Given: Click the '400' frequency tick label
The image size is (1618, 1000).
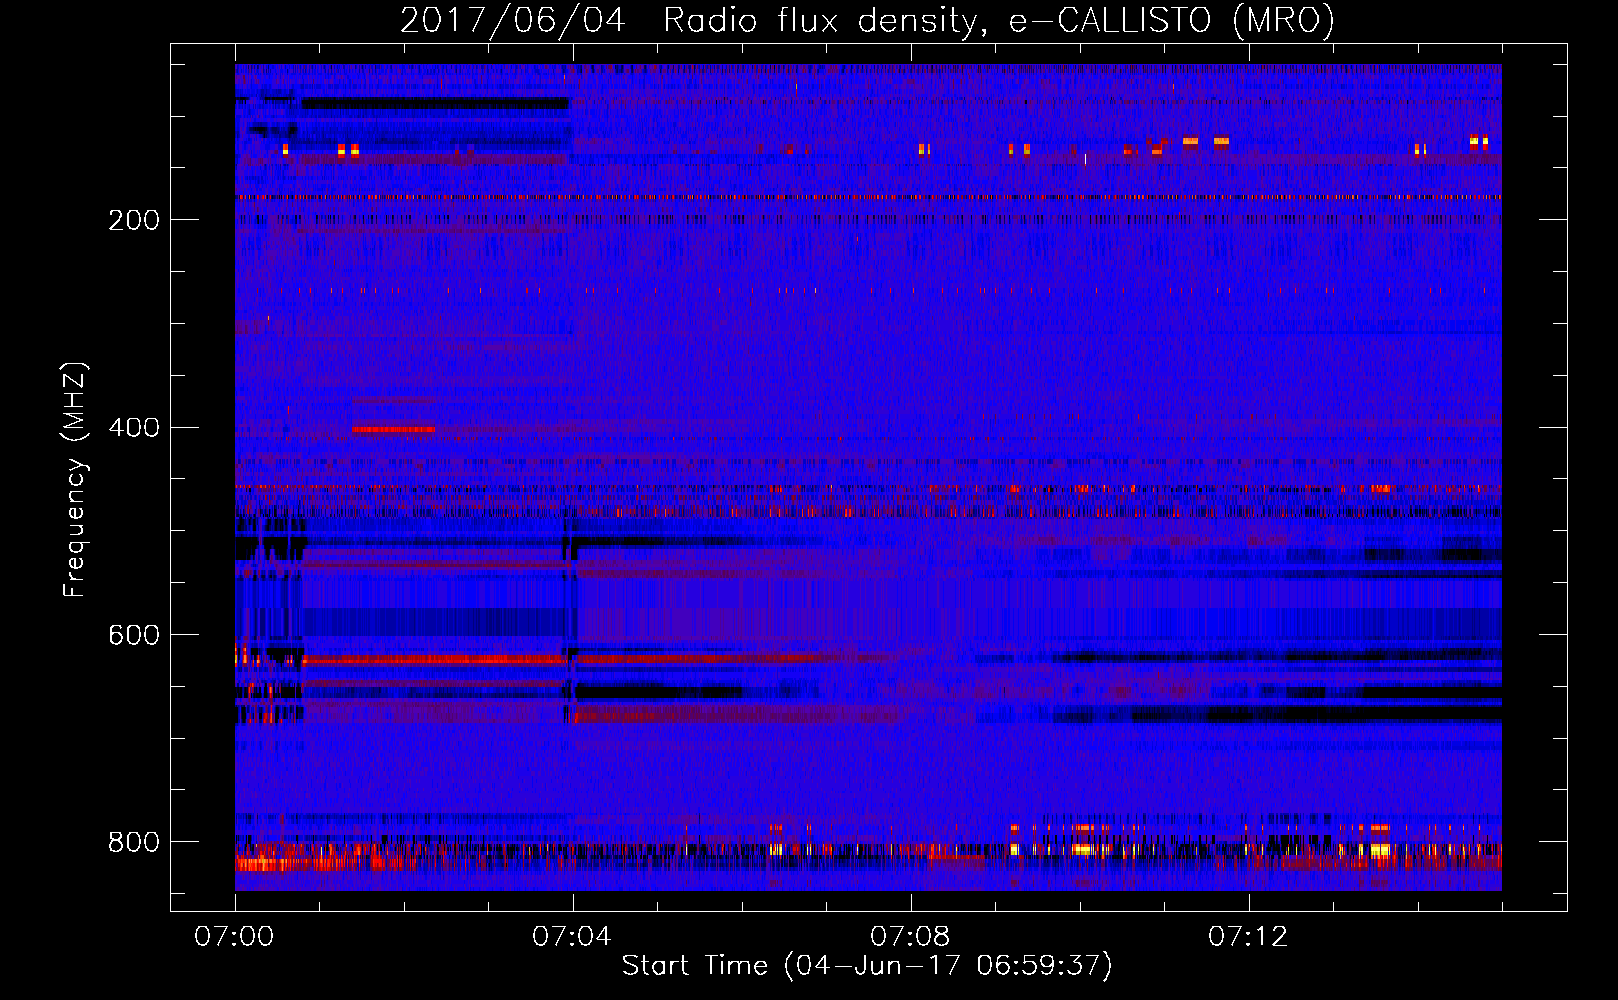Looking at the screenshot, I should point(134,428).
